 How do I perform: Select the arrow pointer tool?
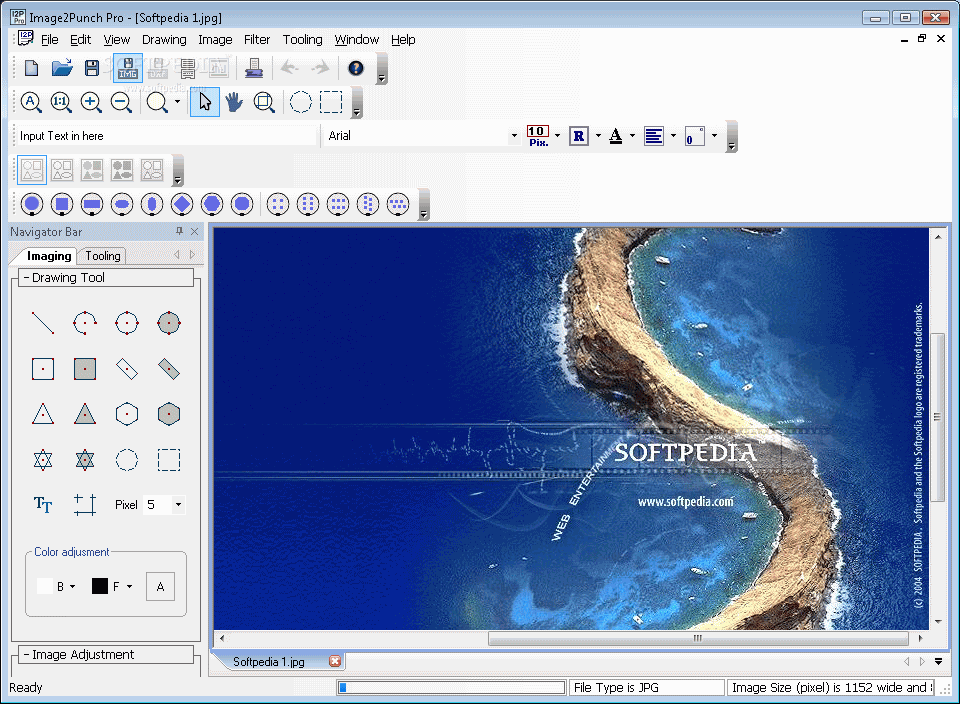tap(205, 102)
